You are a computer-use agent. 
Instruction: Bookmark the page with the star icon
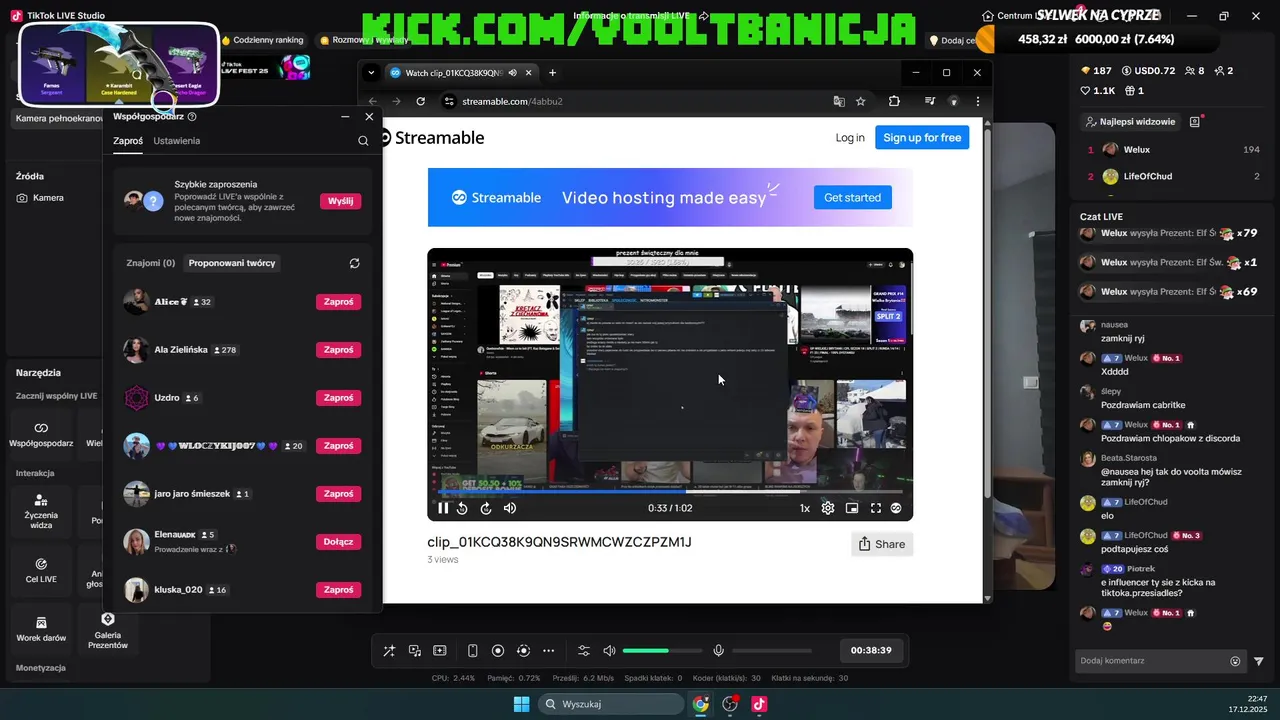pos(860,101)
